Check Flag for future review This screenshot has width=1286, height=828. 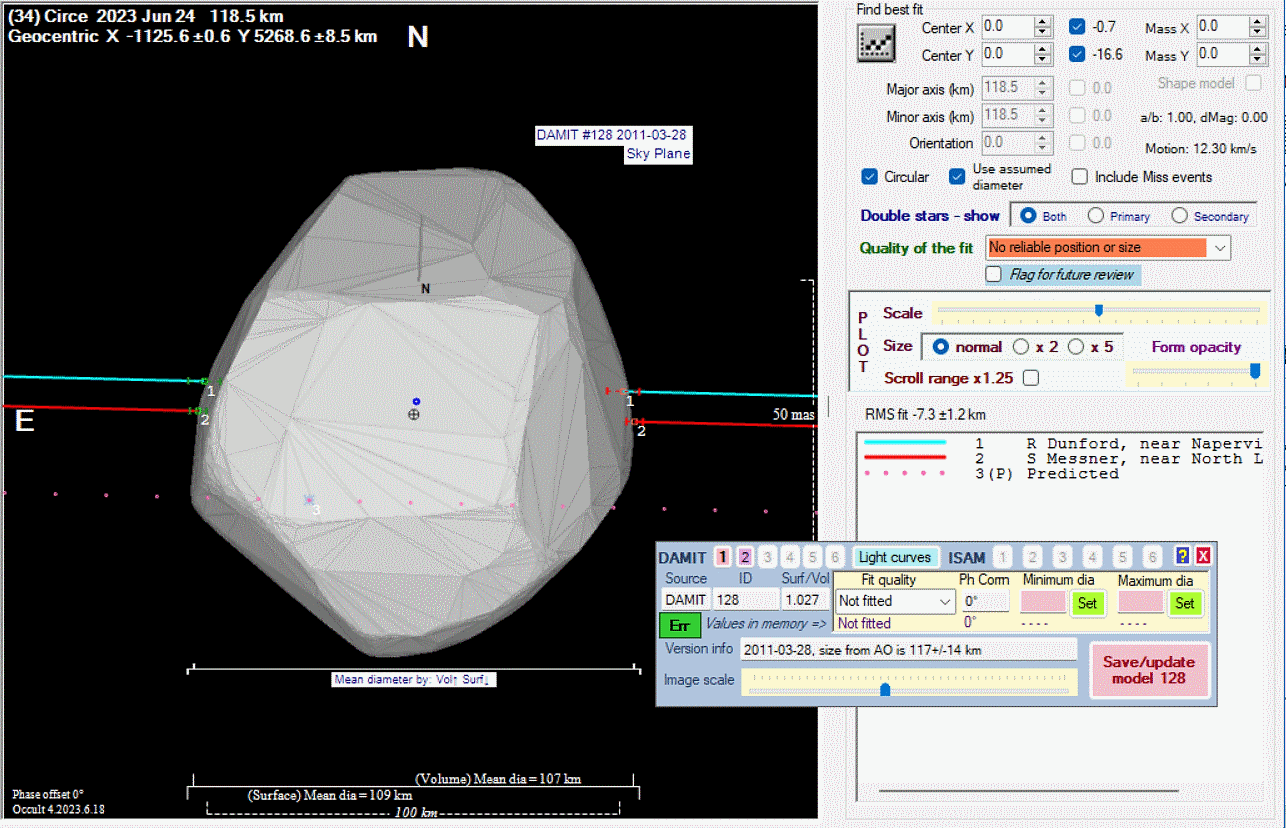(x=994, y=274)
